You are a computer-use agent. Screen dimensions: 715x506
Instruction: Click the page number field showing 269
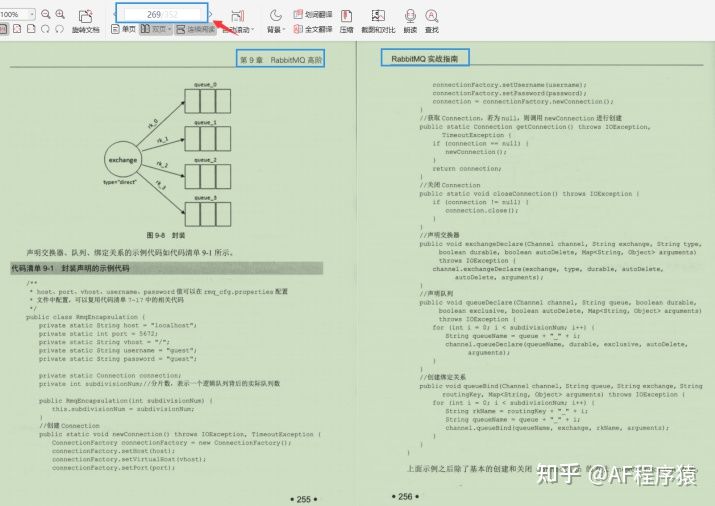point(162,14)
